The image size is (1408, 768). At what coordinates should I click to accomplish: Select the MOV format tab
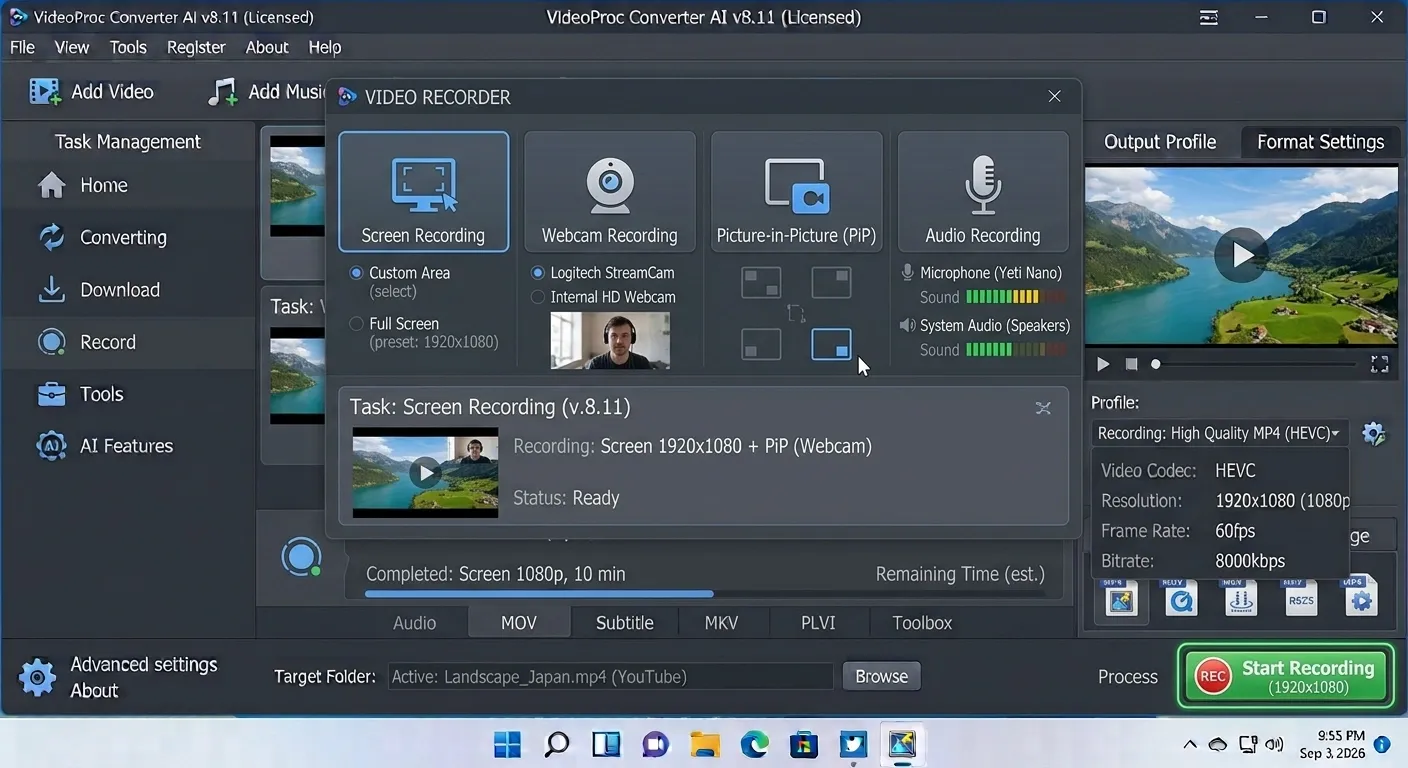(x=519, y=622)
